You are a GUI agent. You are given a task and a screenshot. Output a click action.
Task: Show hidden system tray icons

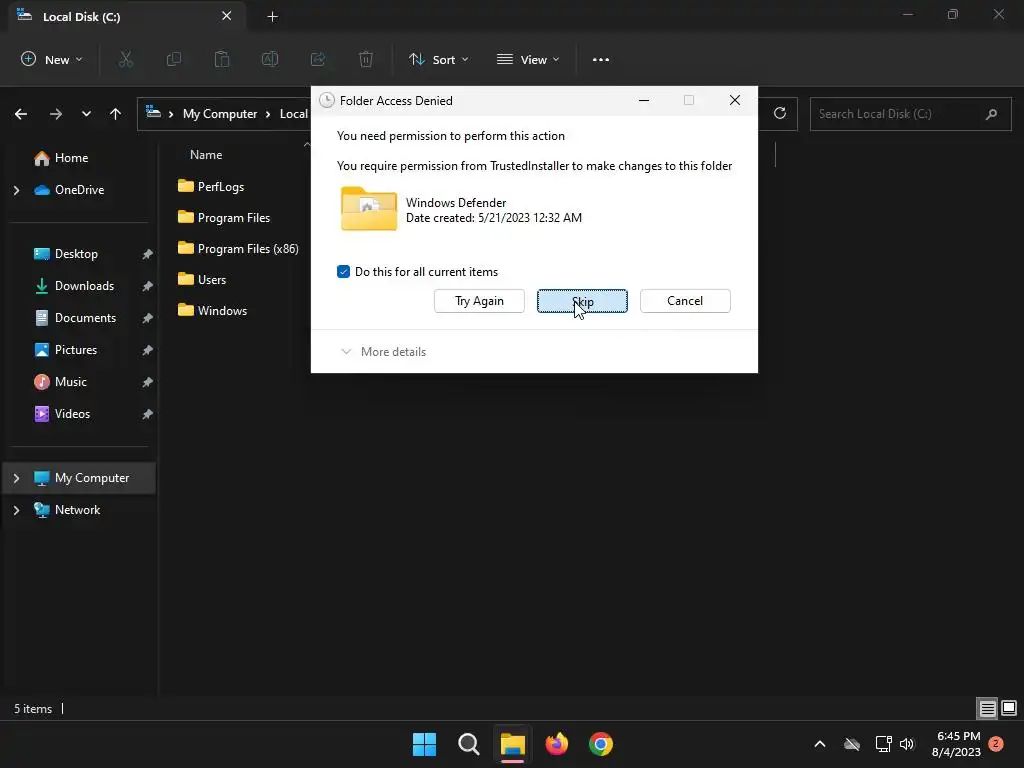click(820, 744)
